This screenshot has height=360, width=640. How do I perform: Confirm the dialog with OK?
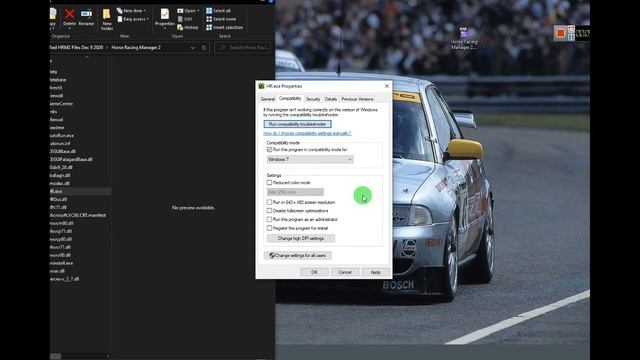click(314, 272)
